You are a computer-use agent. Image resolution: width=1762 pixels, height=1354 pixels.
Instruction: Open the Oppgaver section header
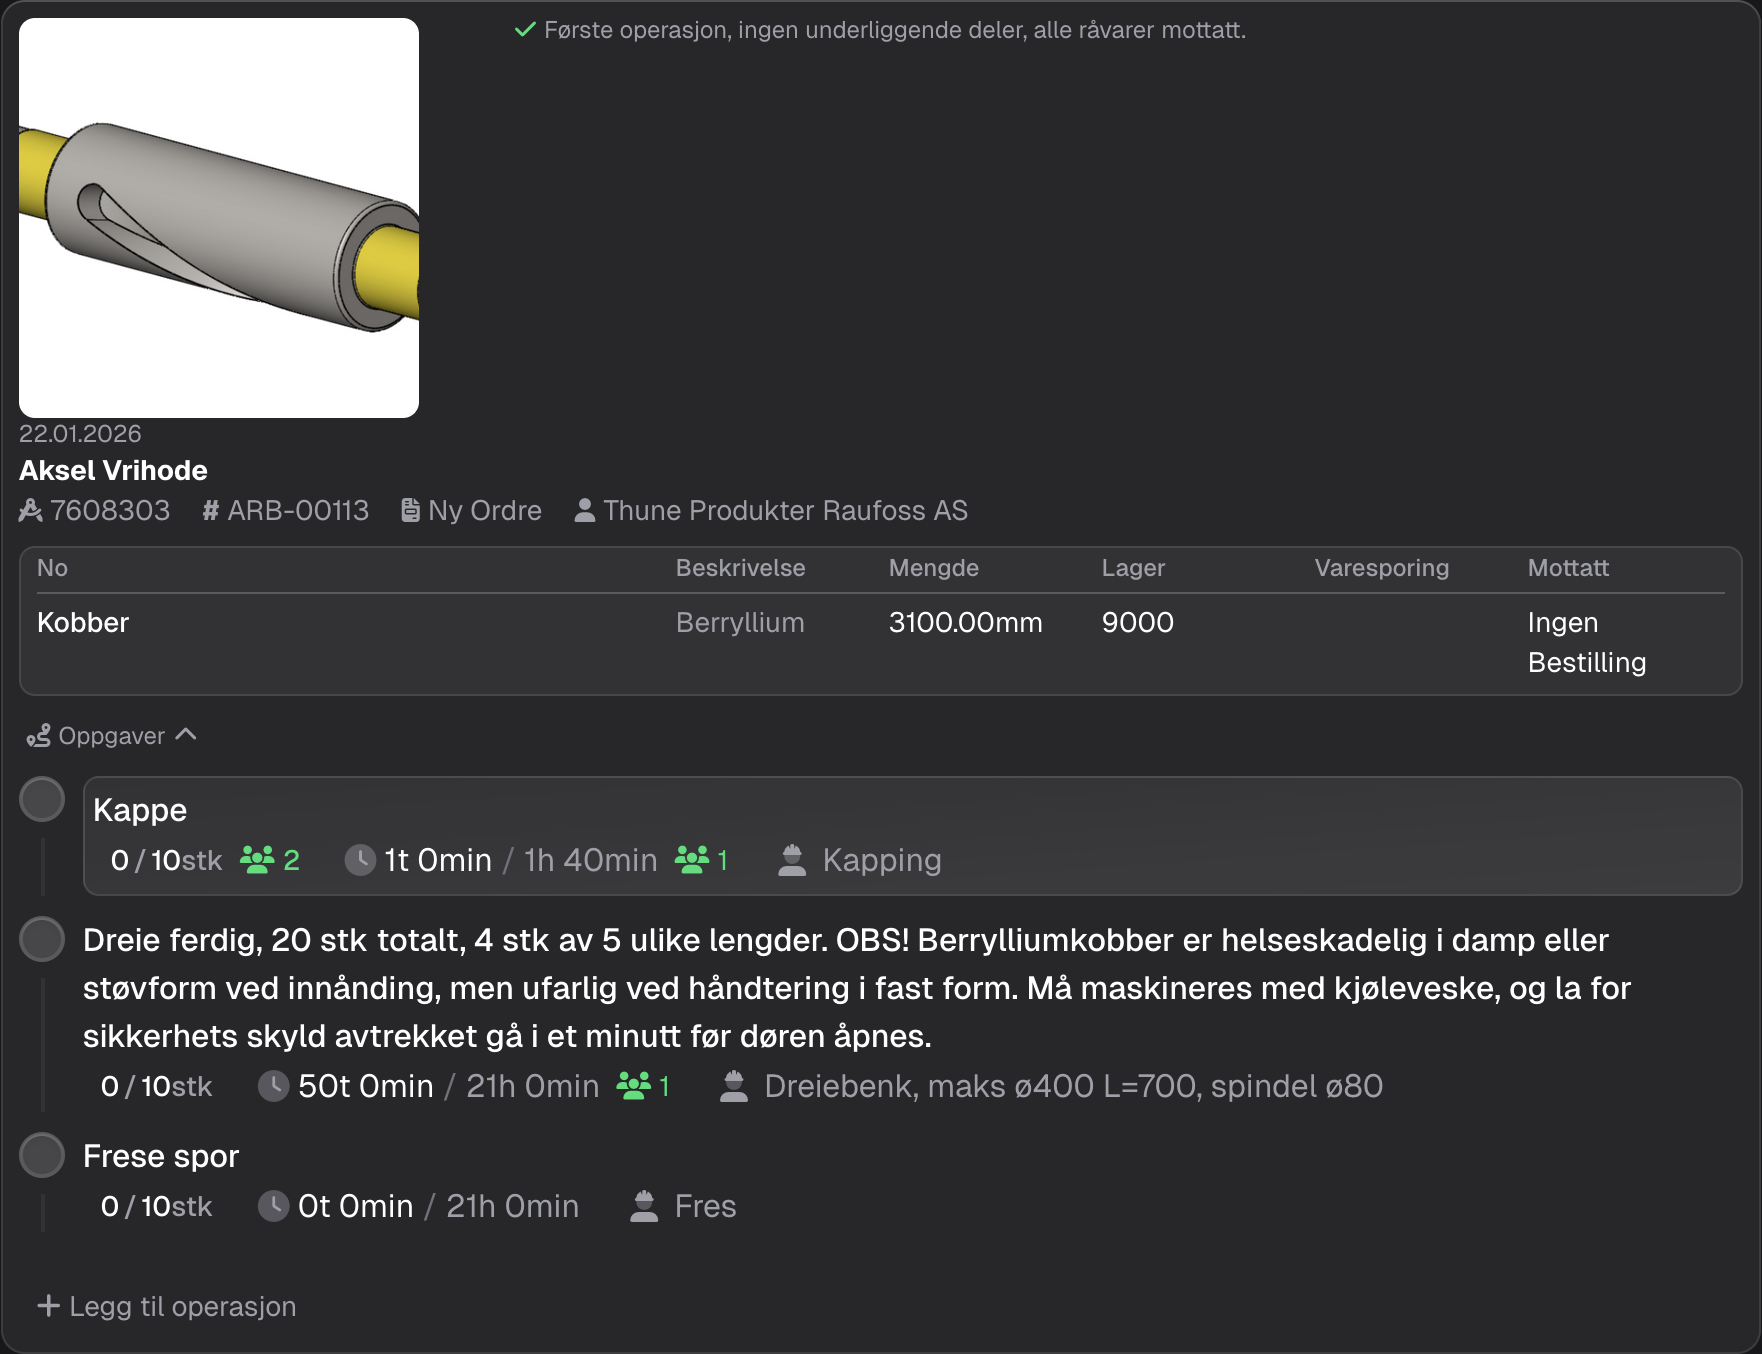coord(111,736)
